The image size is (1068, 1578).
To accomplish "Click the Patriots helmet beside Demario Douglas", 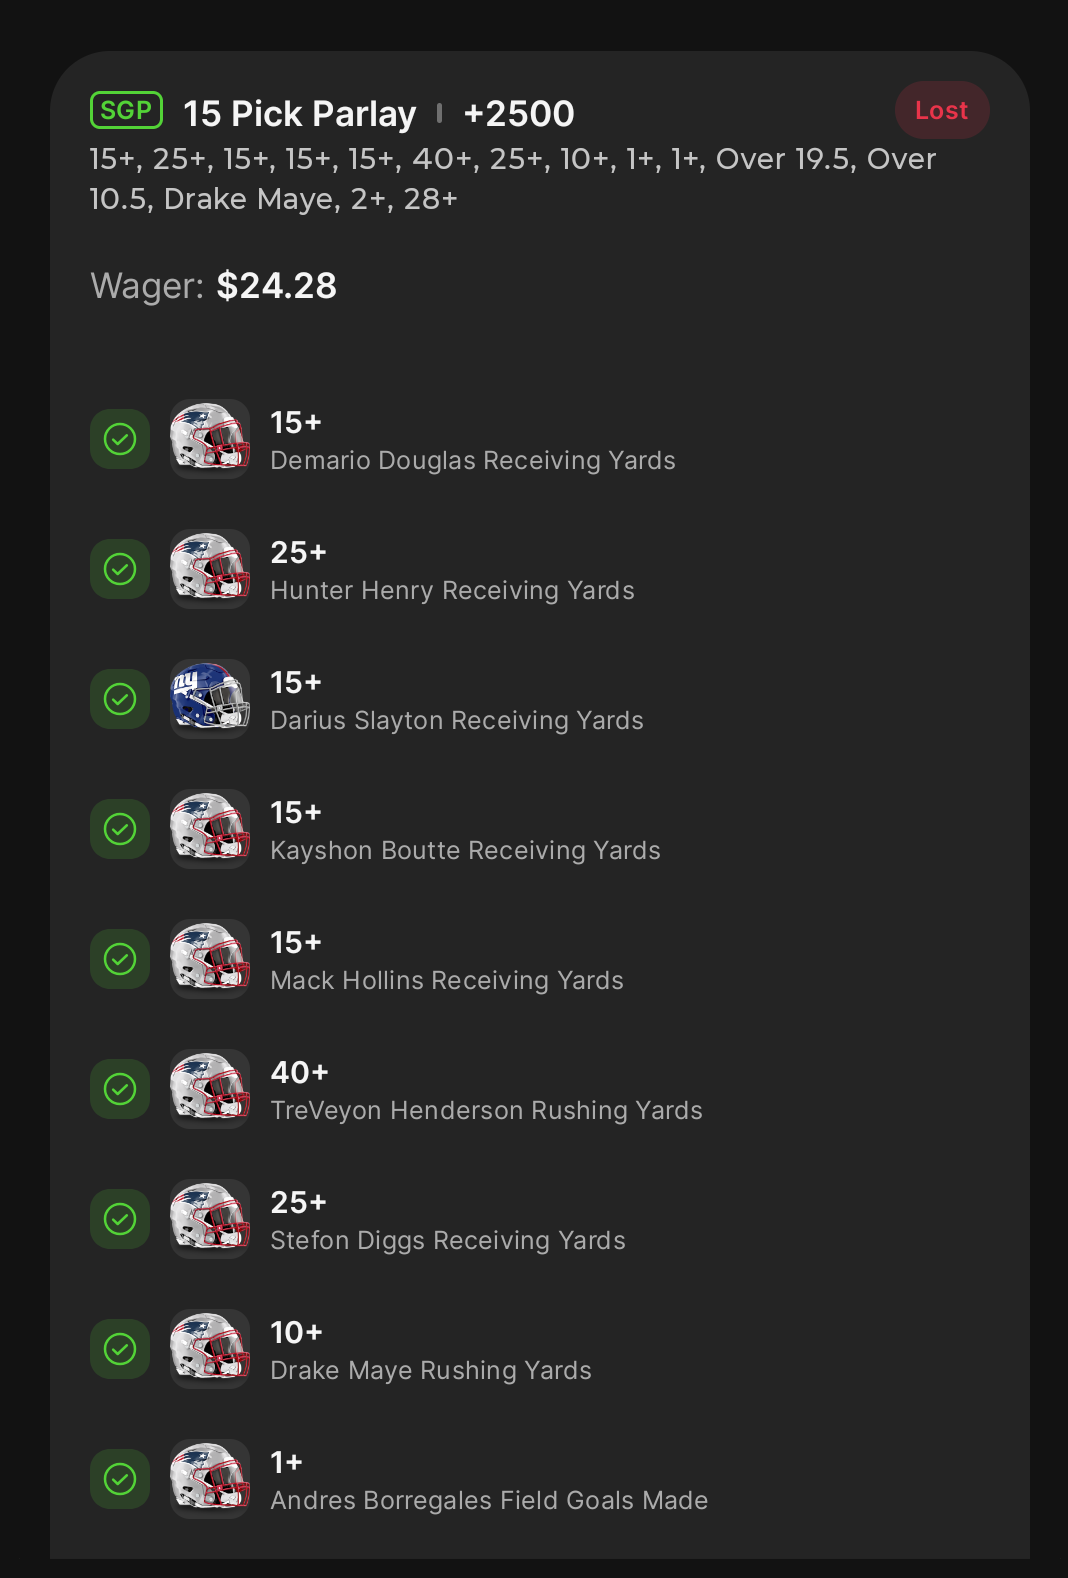I will click(209, 439).
